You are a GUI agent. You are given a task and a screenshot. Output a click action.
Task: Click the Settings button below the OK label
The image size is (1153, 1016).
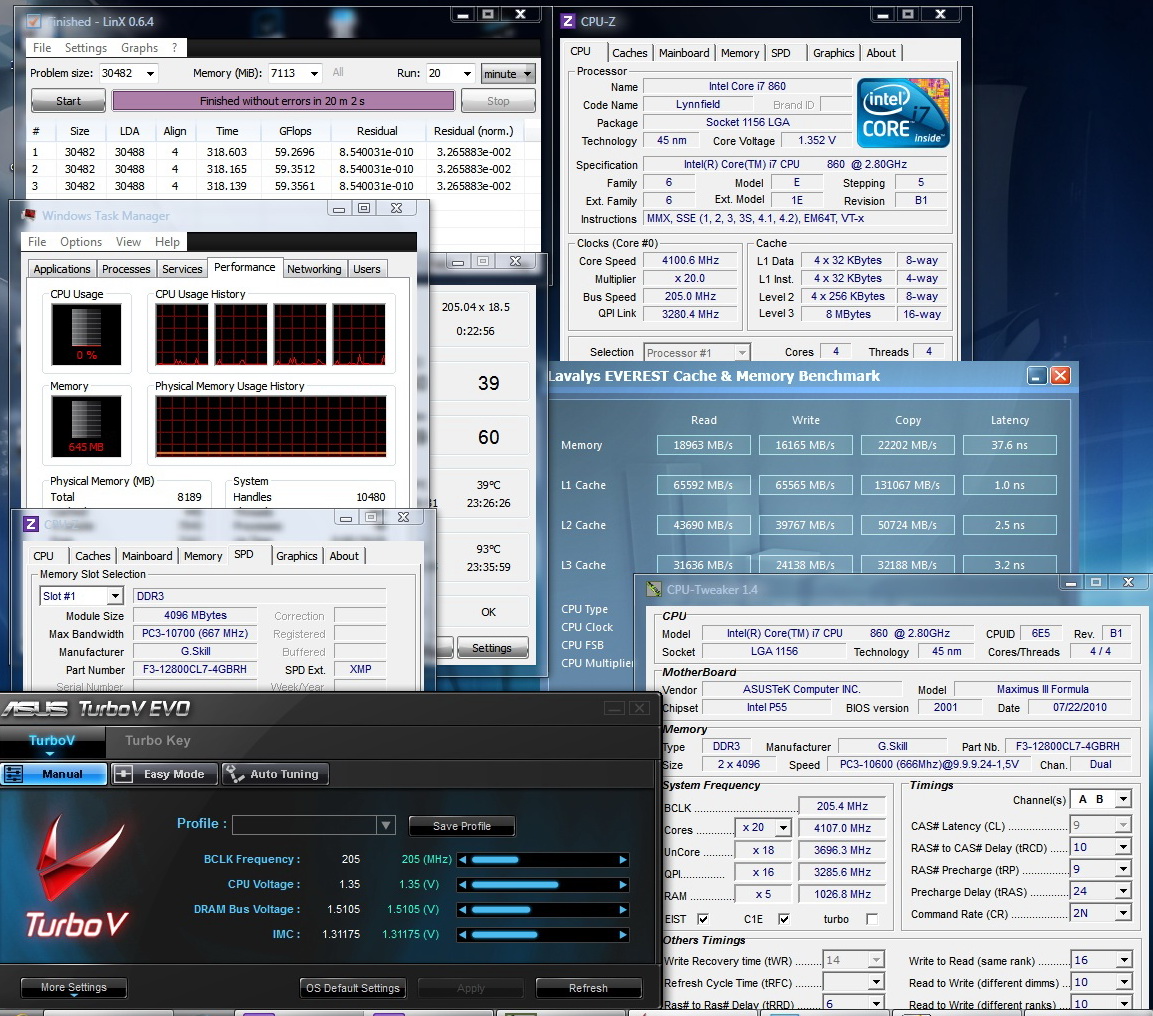[x=492, y=648]
